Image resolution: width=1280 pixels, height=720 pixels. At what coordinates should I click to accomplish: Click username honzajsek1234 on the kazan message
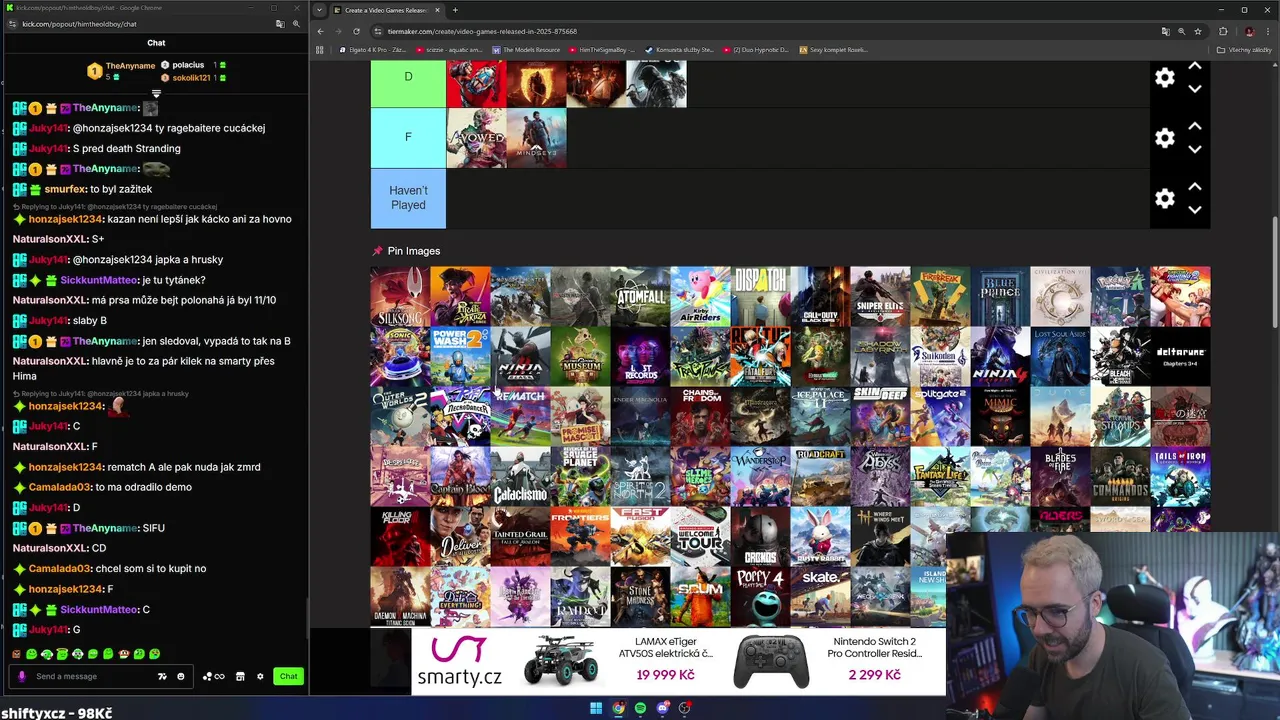coord(65,219)
